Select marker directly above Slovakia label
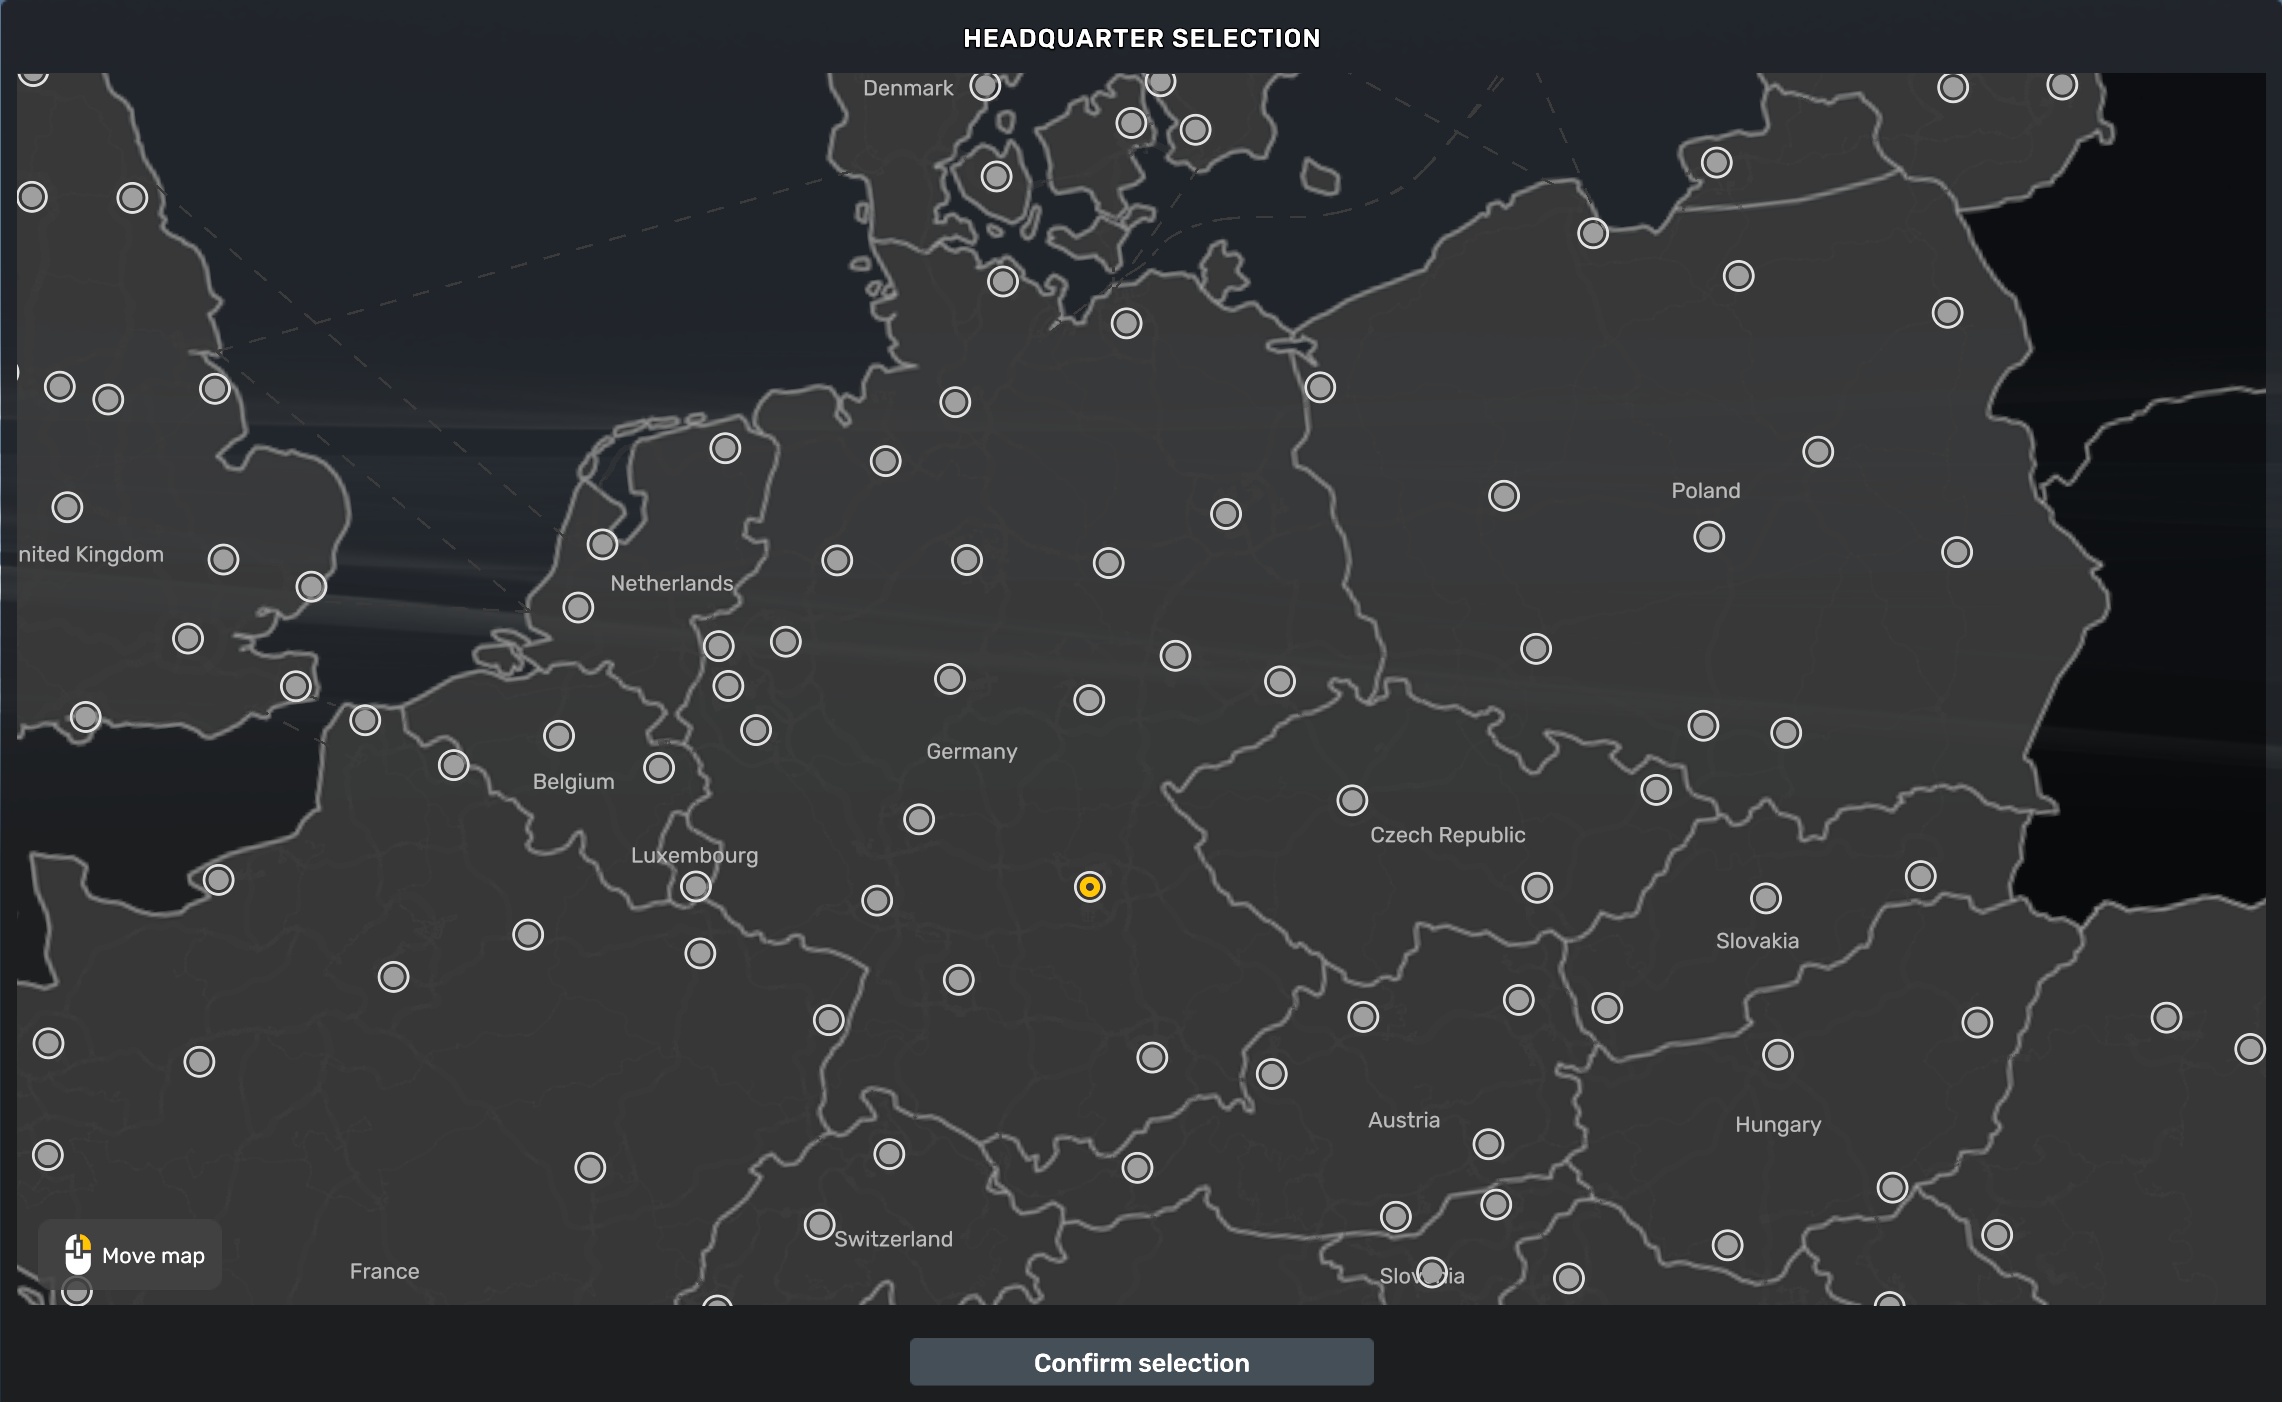Viewport: 2282px width, 1402px height. [x=1765, y=898]
